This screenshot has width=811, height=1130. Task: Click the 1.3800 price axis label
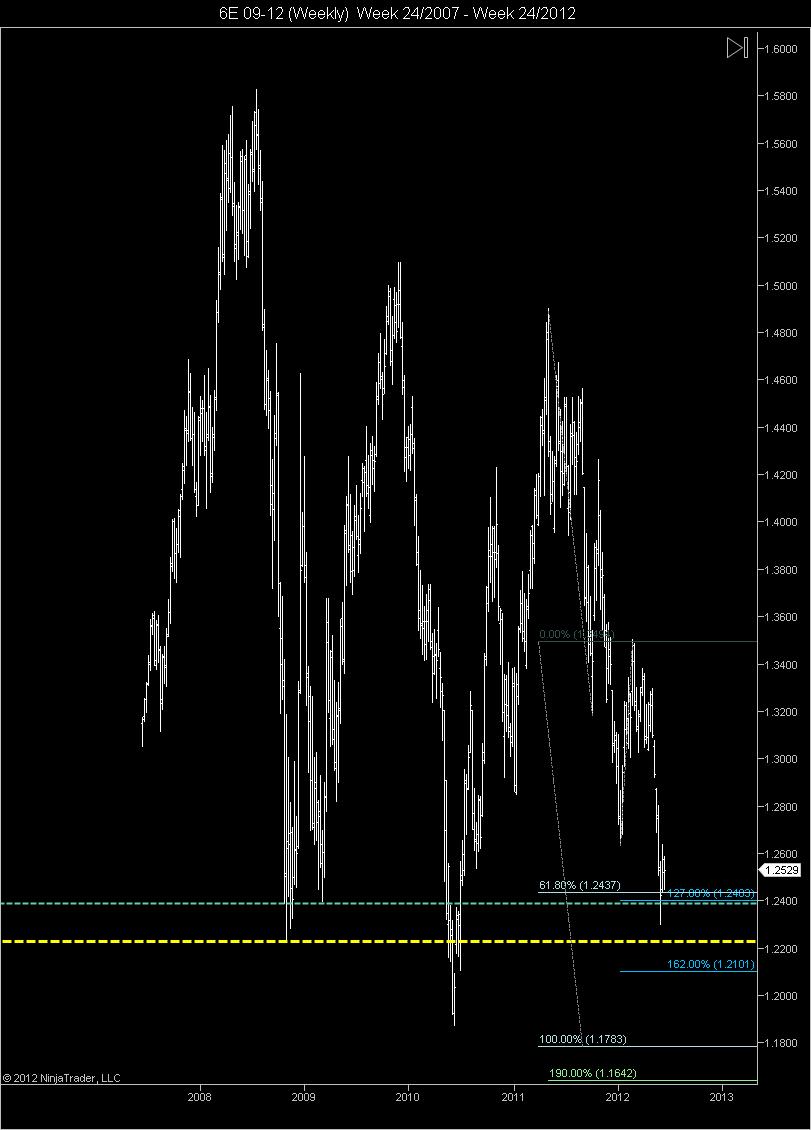pyautogui.click(x=781, y=569)
